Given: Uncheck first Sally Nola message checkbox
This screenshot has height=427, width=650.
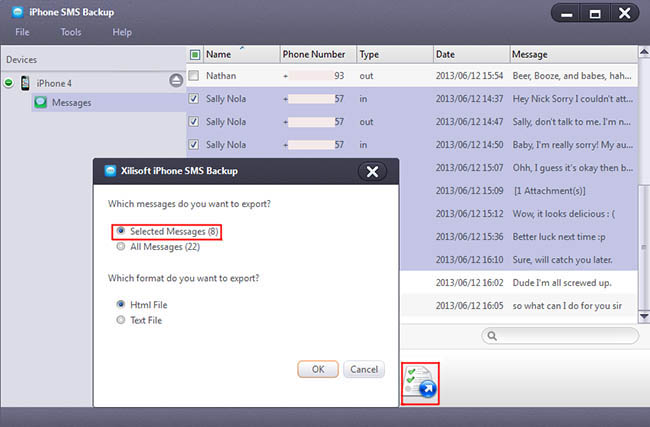Looking at the screenshot, I should click(x=194, y=99).
